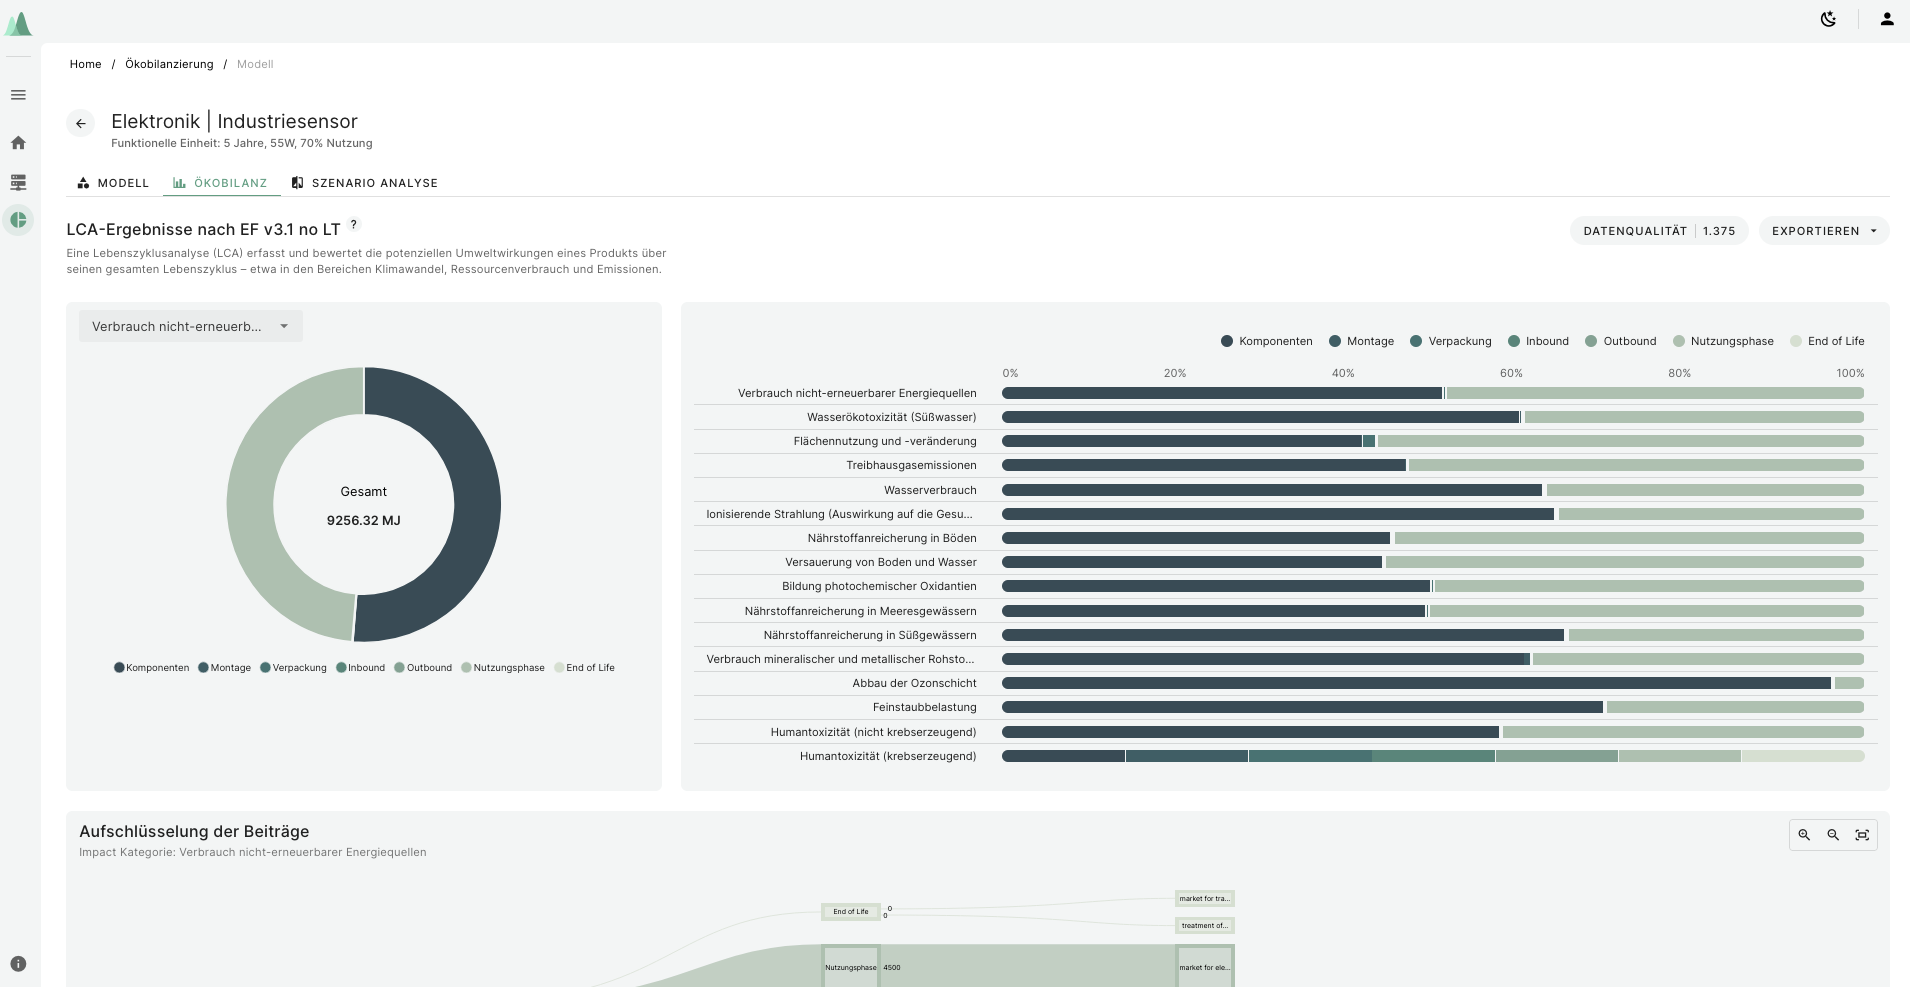Navigate to Home via the breadcrumb link
The image size is (1910, 987).
tap(86, 64)
